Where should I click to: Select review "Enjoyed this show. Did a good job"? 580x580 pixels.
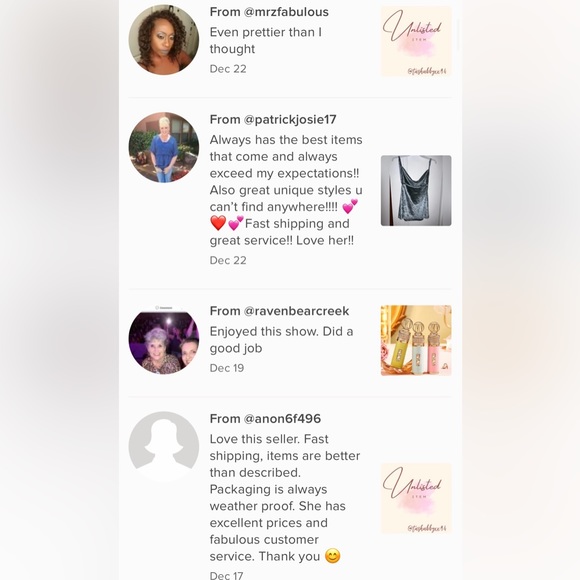point(281,340)
